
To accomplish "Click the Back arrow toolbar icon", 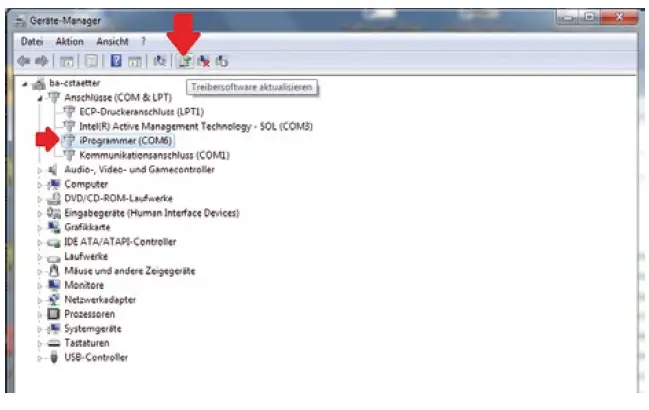I will pos(24,61).
